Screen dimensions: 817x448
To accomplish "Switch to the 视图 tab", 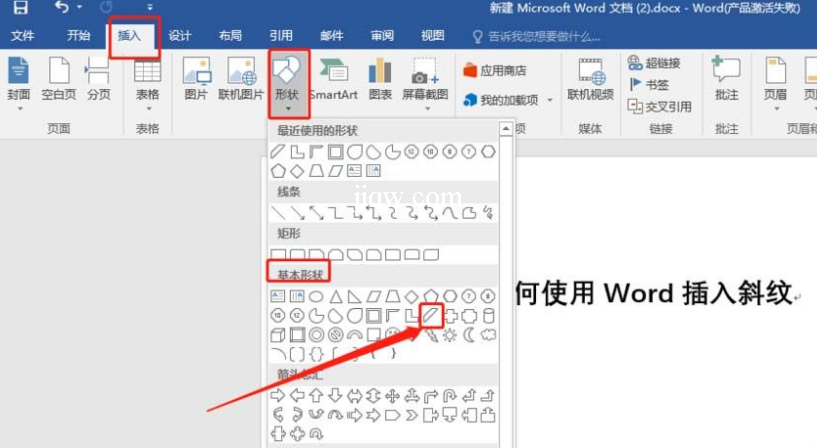I will point(432,35).
